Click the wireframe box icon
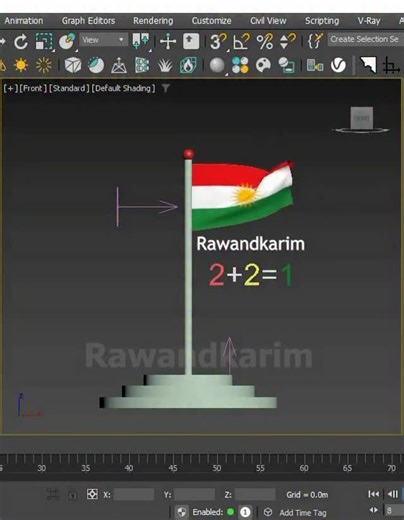 tap(73, 65)
